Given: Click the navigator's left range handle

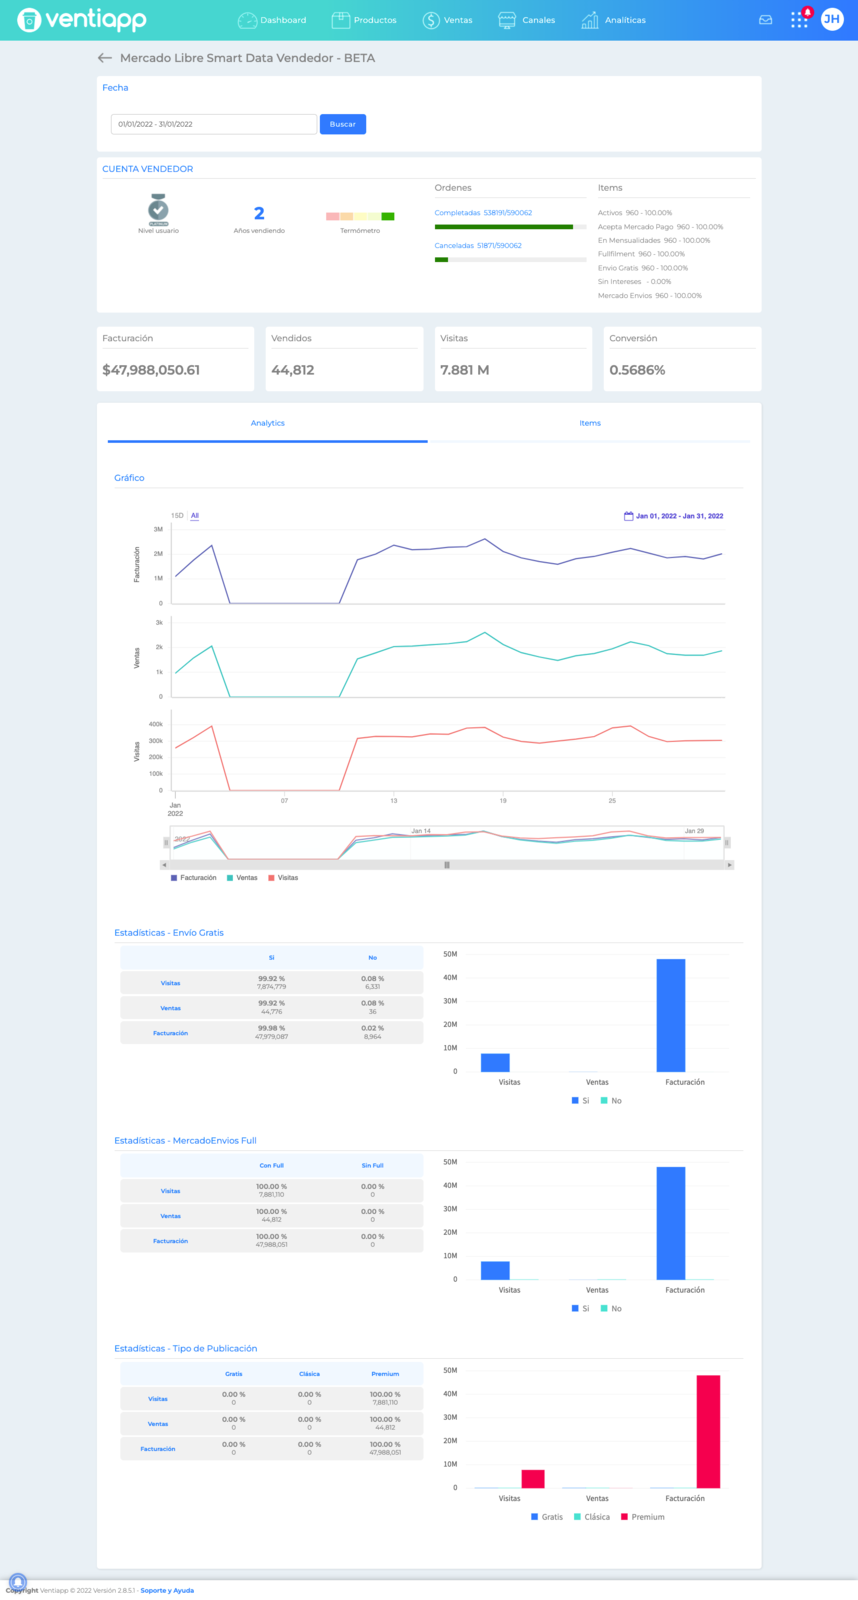Looking at the screenshot, I should tap(167, 843).
